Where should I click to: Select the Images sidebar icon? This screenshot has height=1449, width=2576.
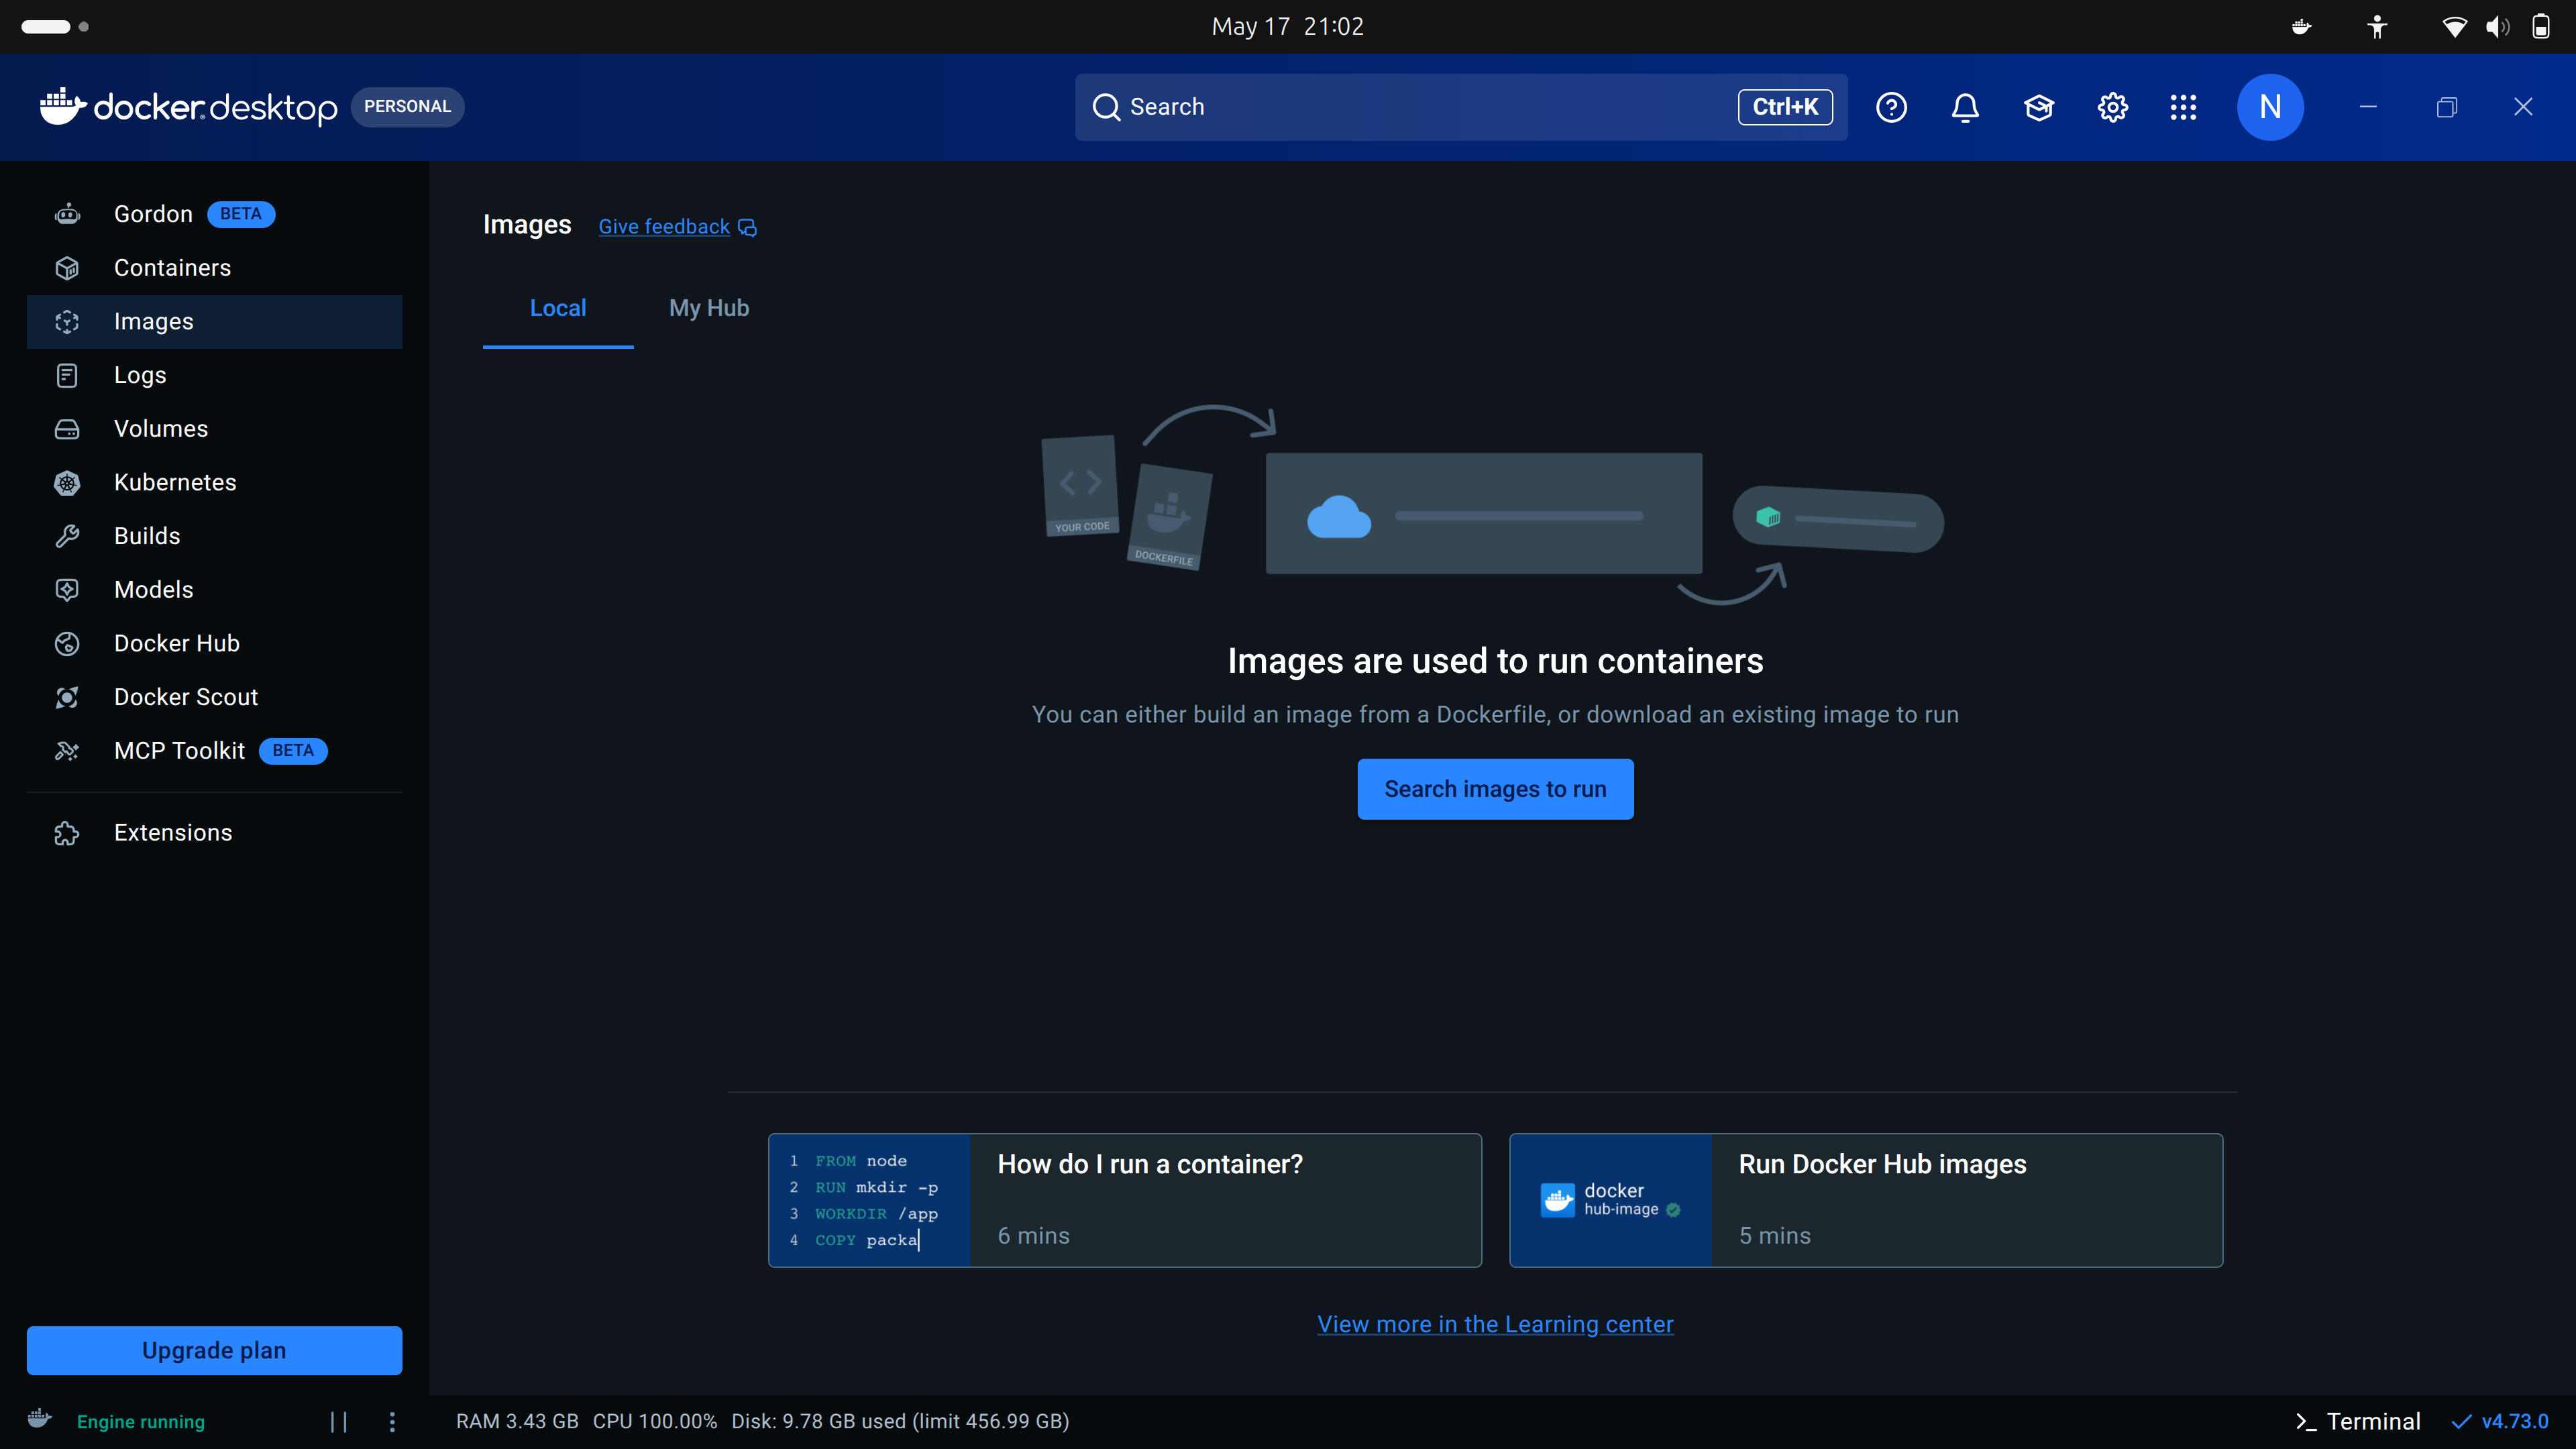pyautogui.click(x=67, y=322)
